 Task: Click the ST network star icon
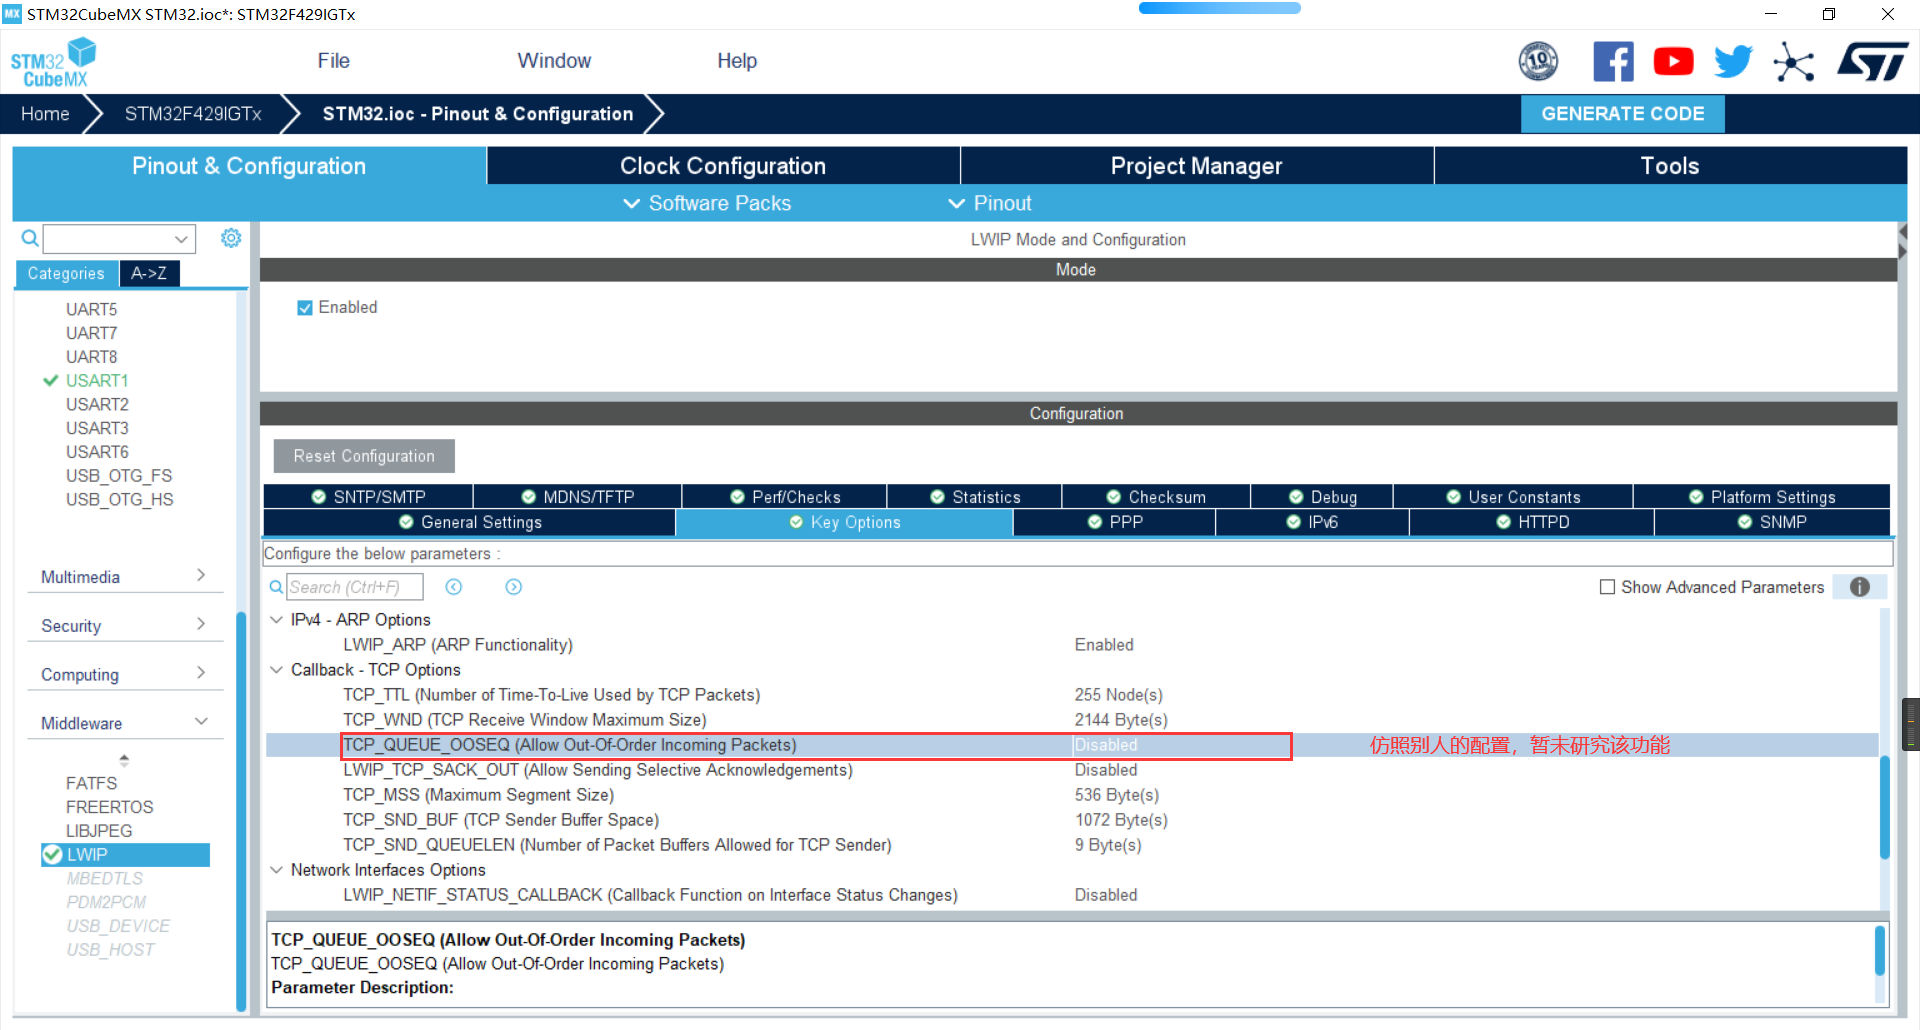click(1793, 62)
